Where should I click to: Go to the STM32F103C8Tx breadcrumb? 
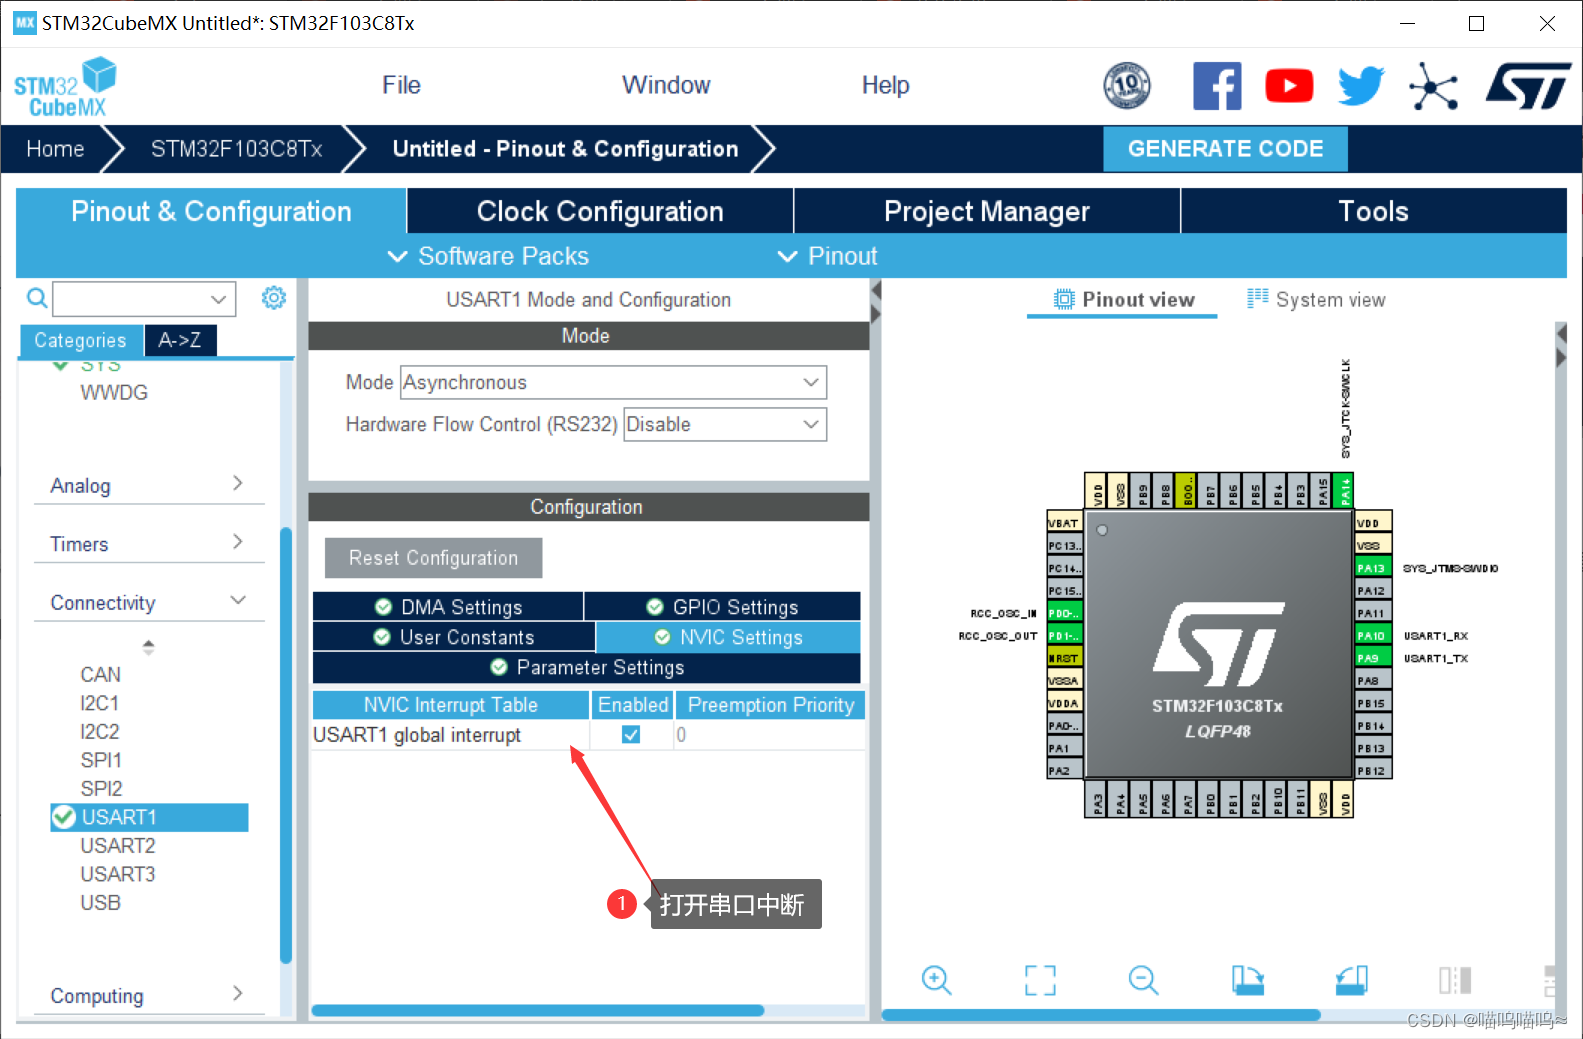[236, 149]
